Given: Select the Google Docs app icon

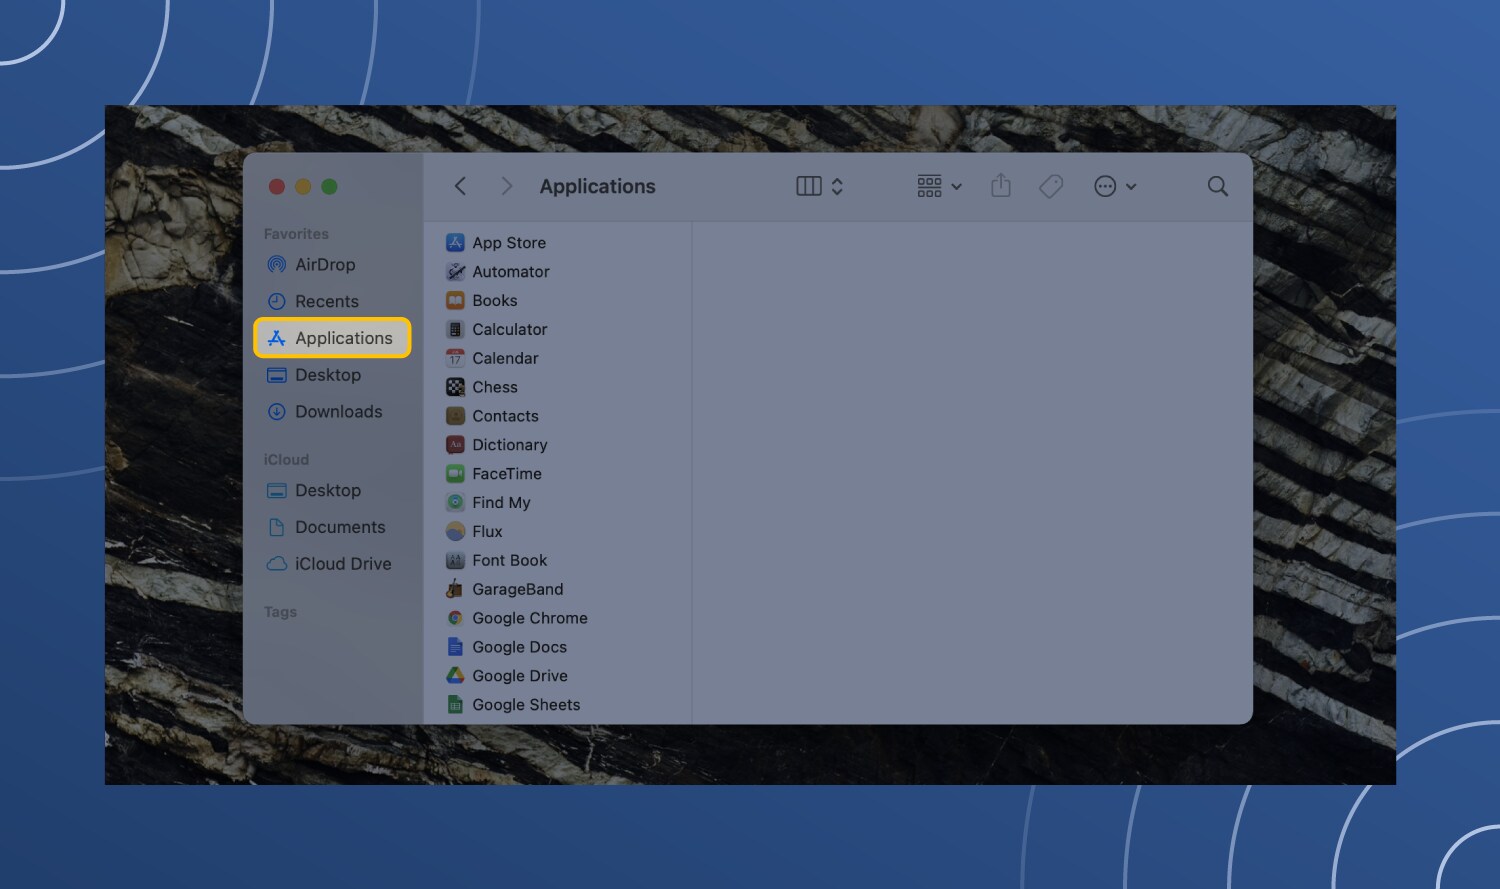Looking at the screenshot, I should click(455, 647).
